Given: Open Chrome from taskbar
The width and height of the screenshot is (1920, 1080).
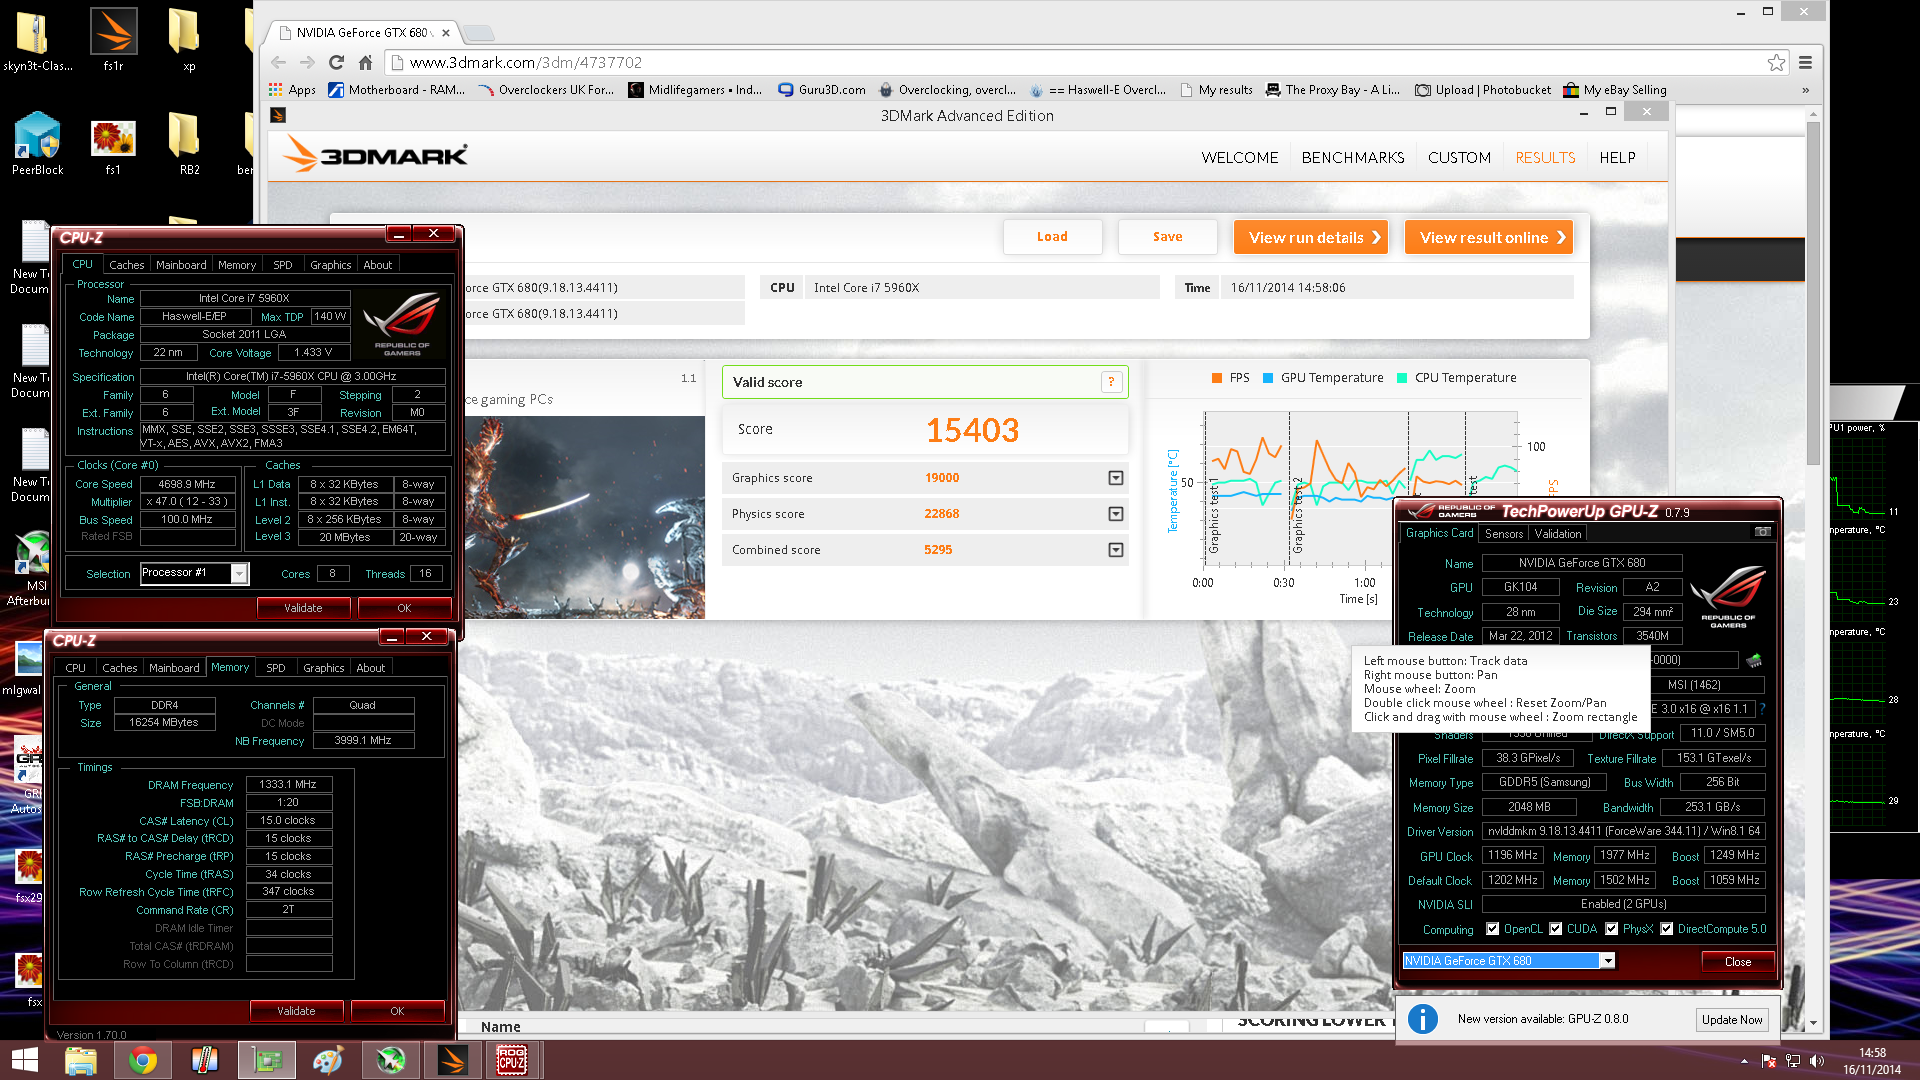Looking at the screenshot, I should click(x=142, y=1060).
